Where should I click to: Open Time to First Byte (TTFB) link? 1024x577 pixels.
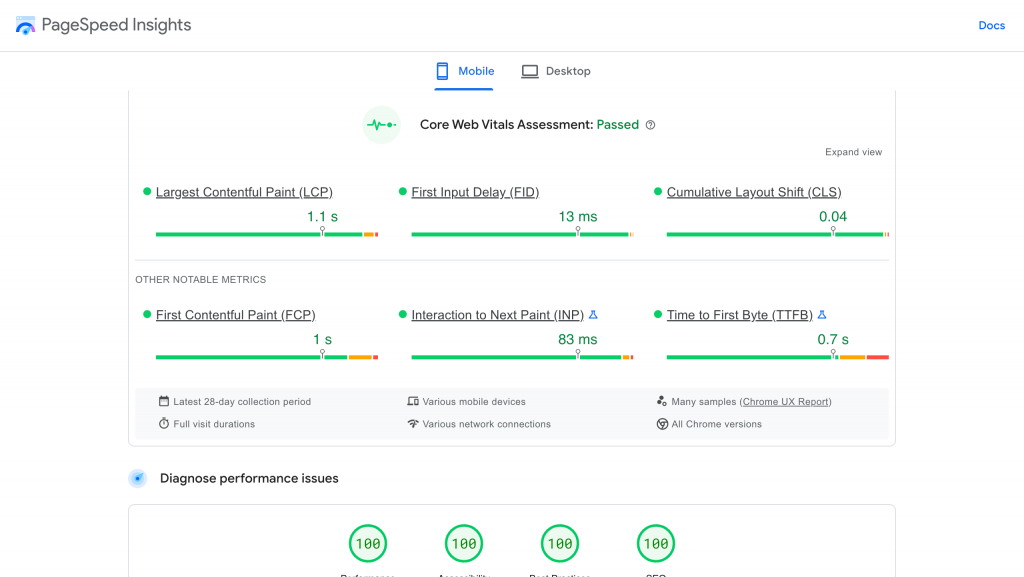point(740,315)
